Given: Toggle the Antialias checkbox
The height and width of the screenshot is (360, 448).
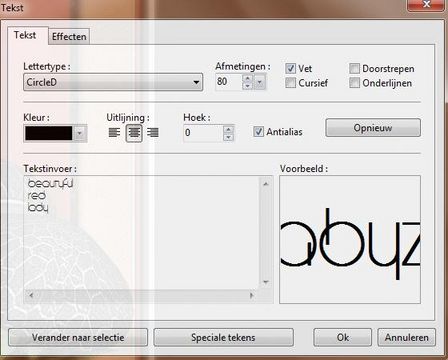Looking at the screenshot, I should point(258,132).
